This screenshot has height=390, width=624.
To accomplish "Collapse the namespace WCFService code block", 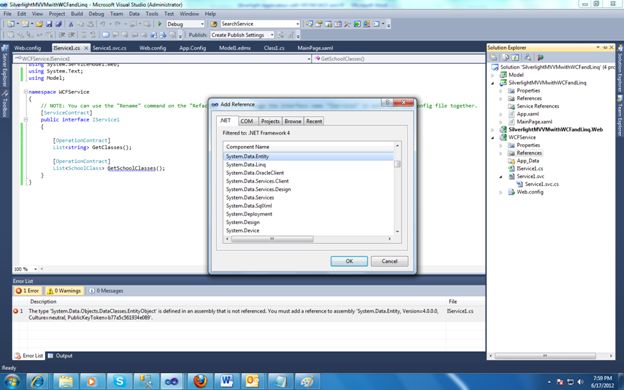I will (x=25, y=92).
